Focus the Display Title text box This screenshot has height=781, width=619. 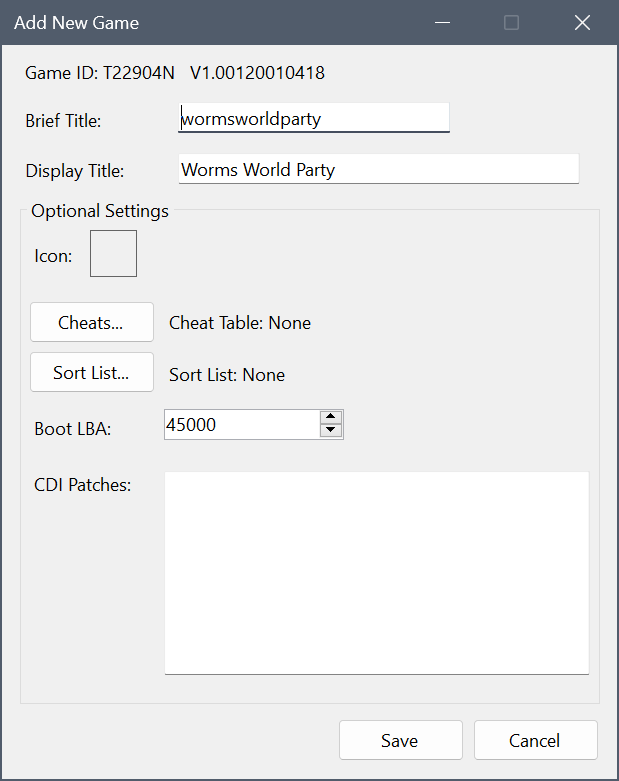[378, 169]
